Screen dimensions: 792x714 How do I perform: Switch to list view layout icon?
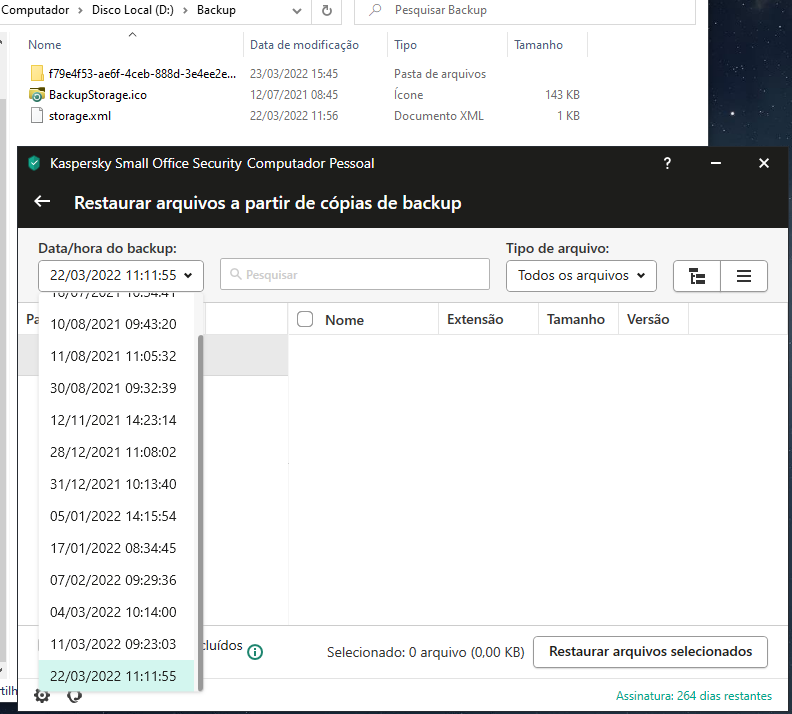[744, 276]
